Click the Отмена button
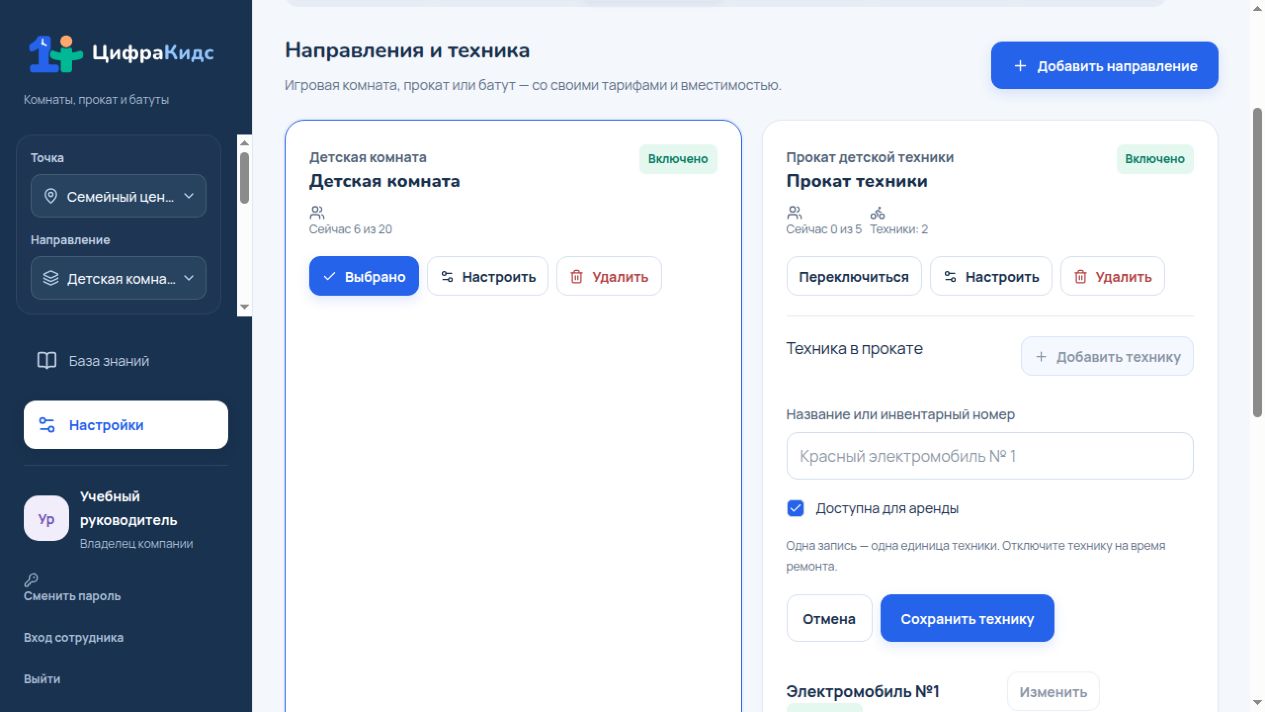Image resolution: width=1265 pixels, height=712 pixels. [x=829, y=619]
